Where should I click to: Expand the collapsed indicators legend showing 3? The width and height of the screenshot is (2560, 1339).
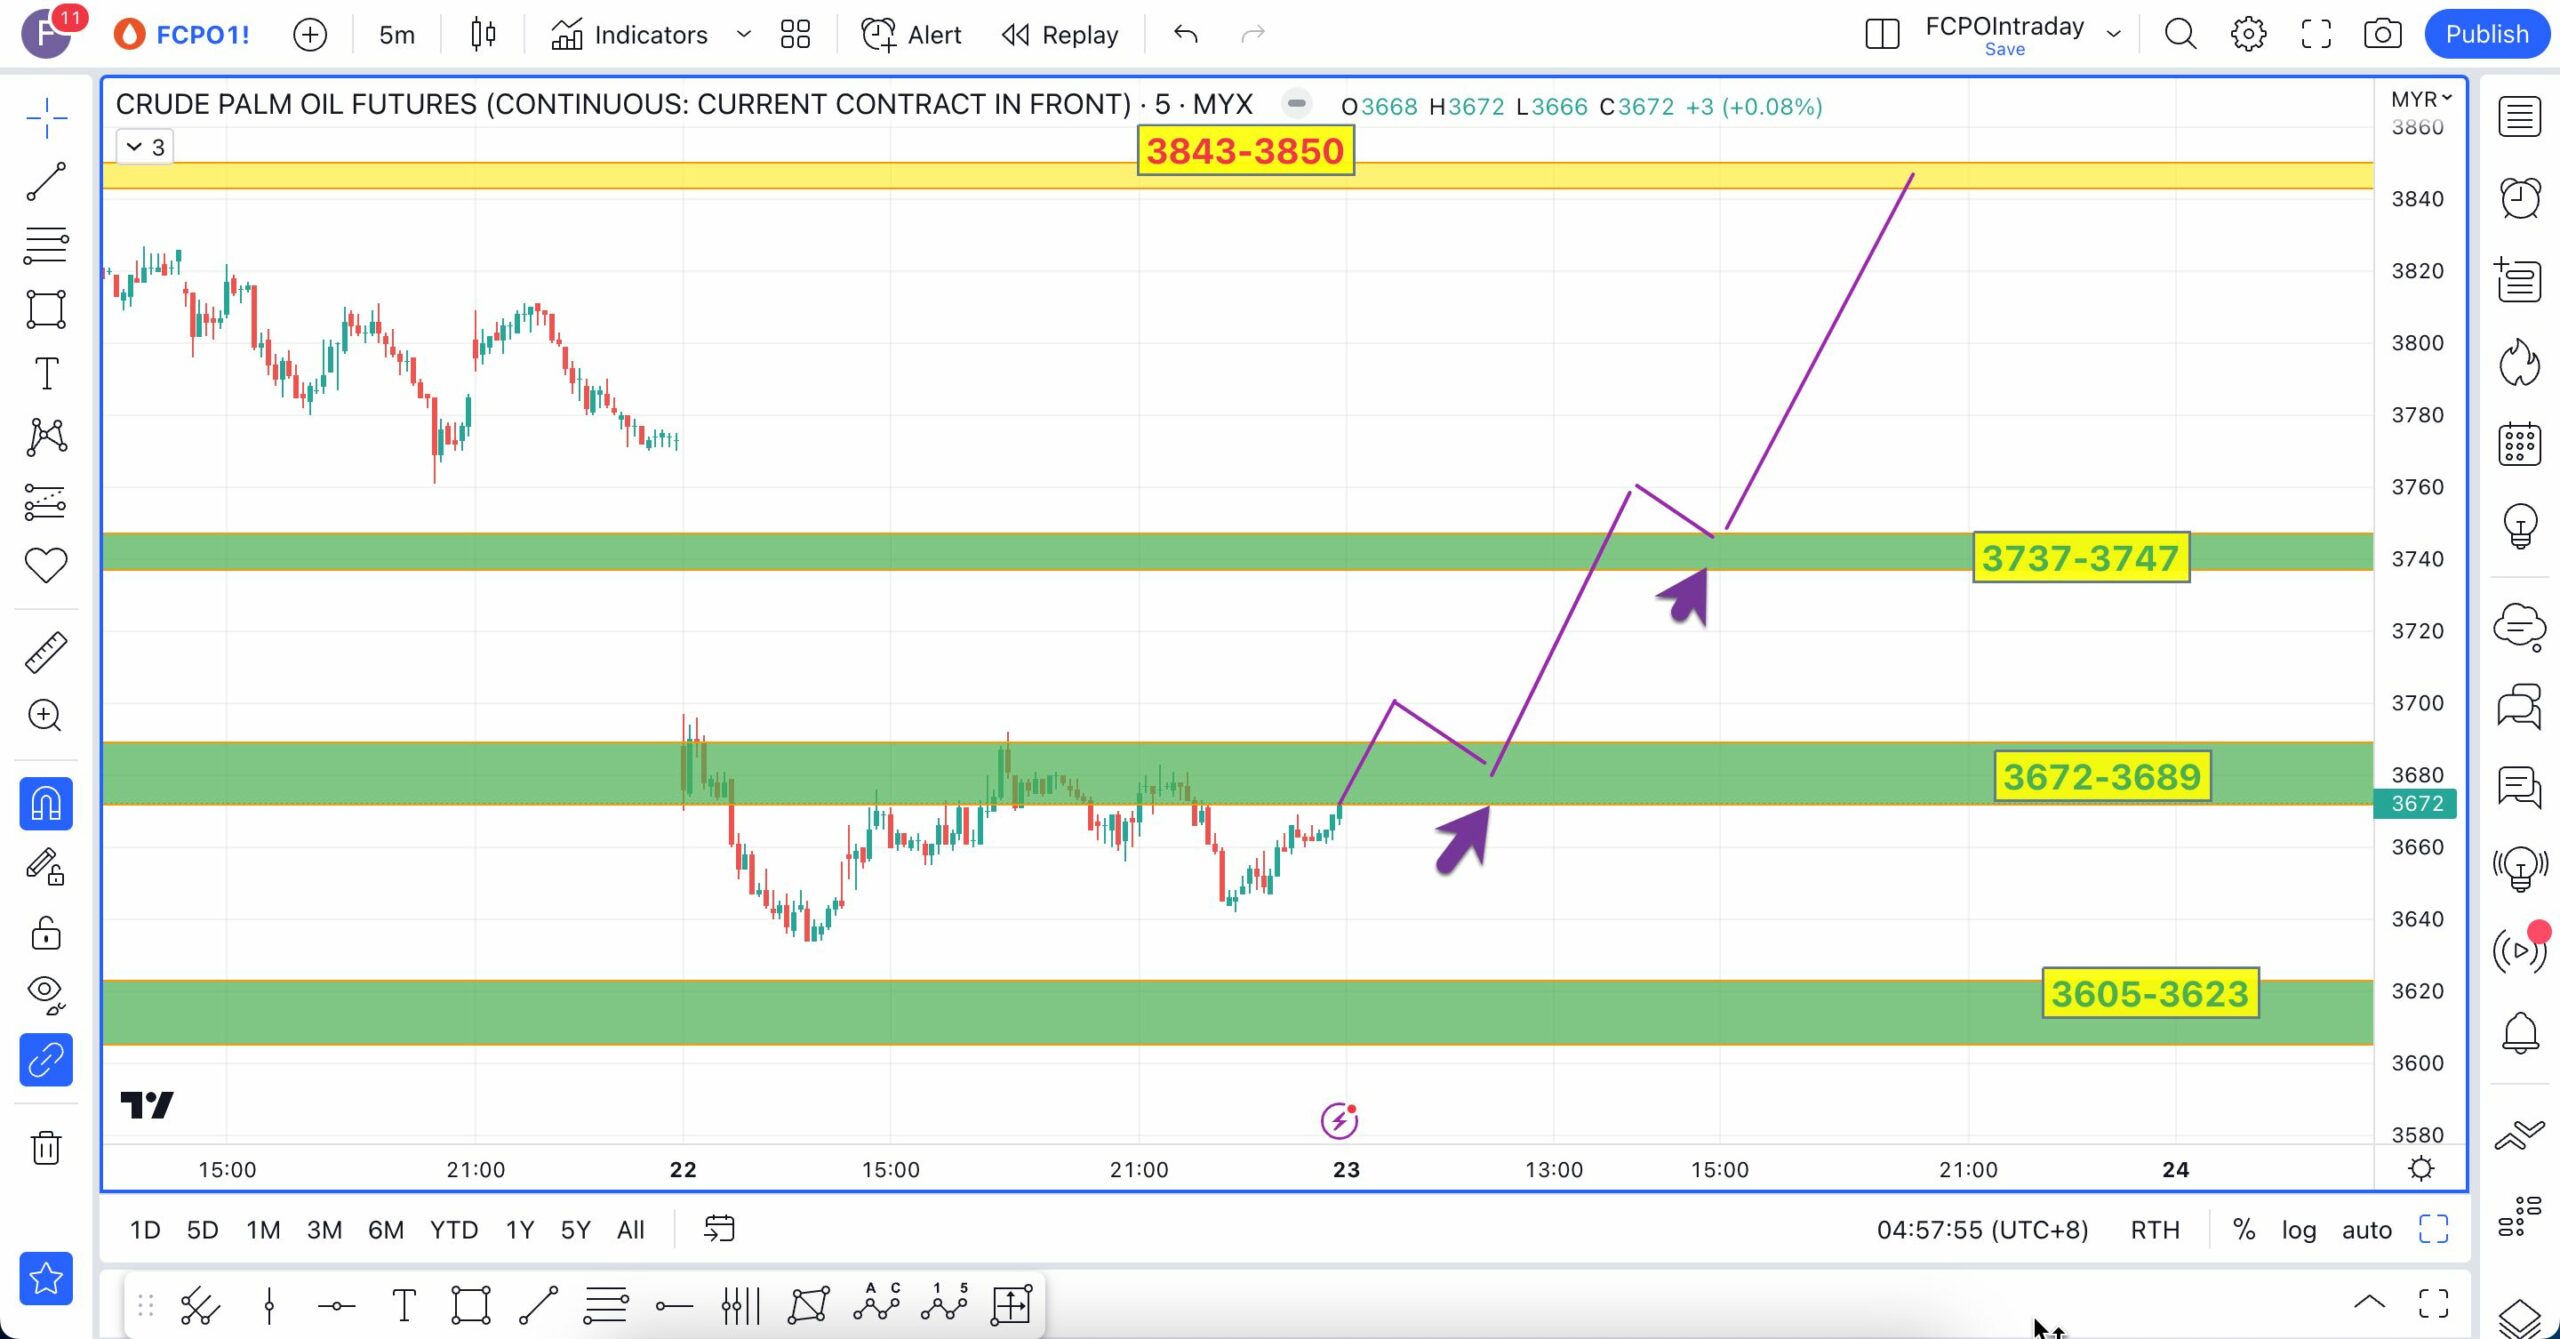145,148
